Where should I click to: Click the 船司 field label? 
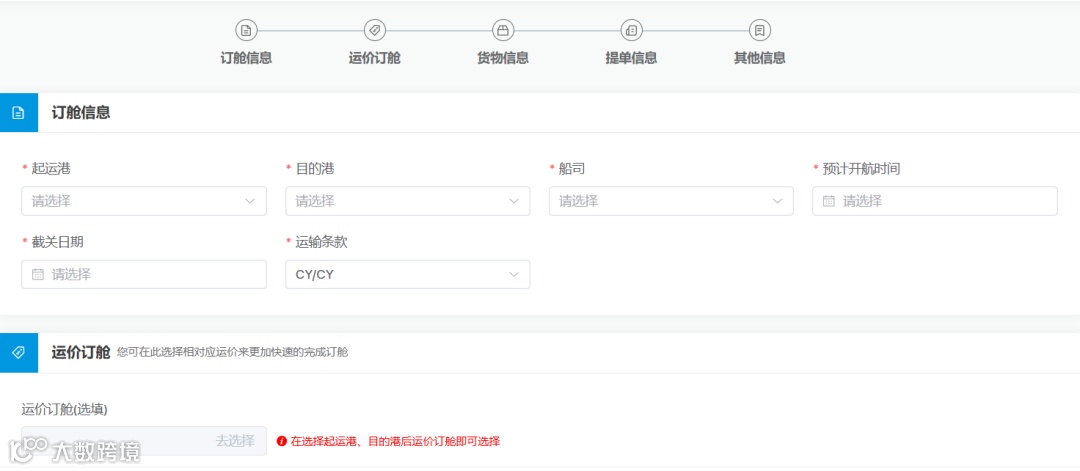[572, 169]
